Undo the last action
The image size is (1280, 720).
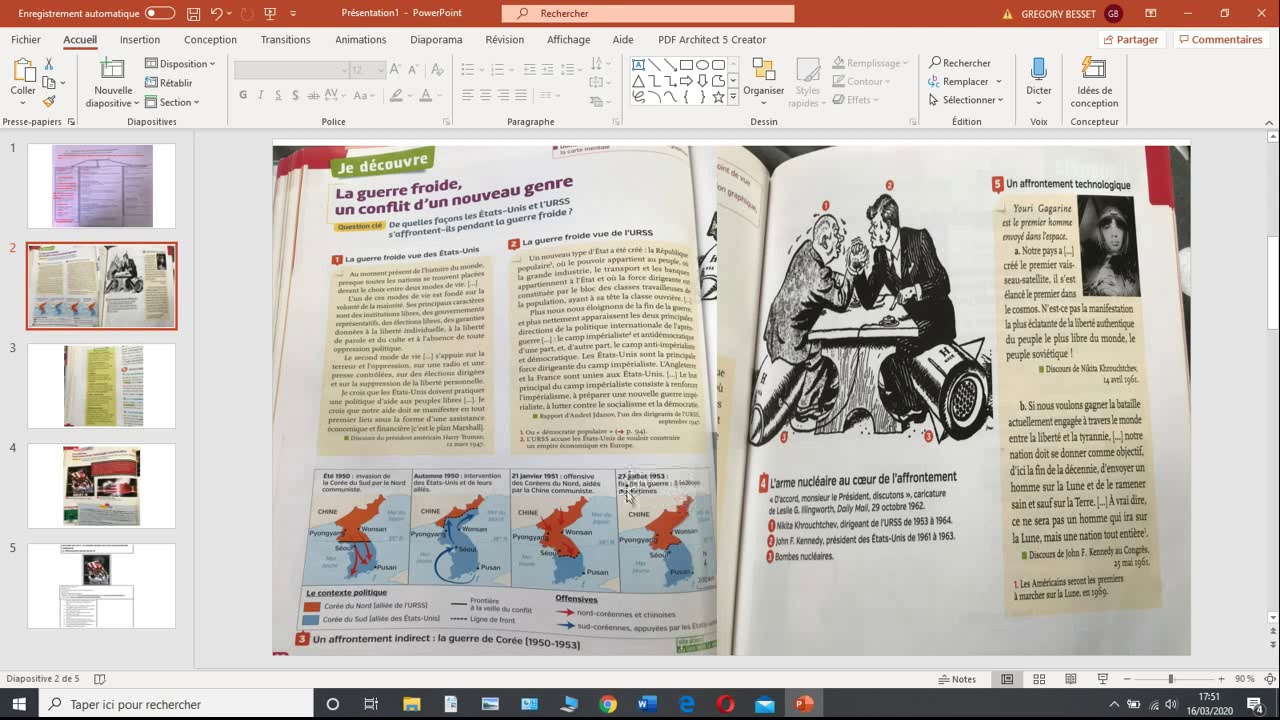(216, 14)
